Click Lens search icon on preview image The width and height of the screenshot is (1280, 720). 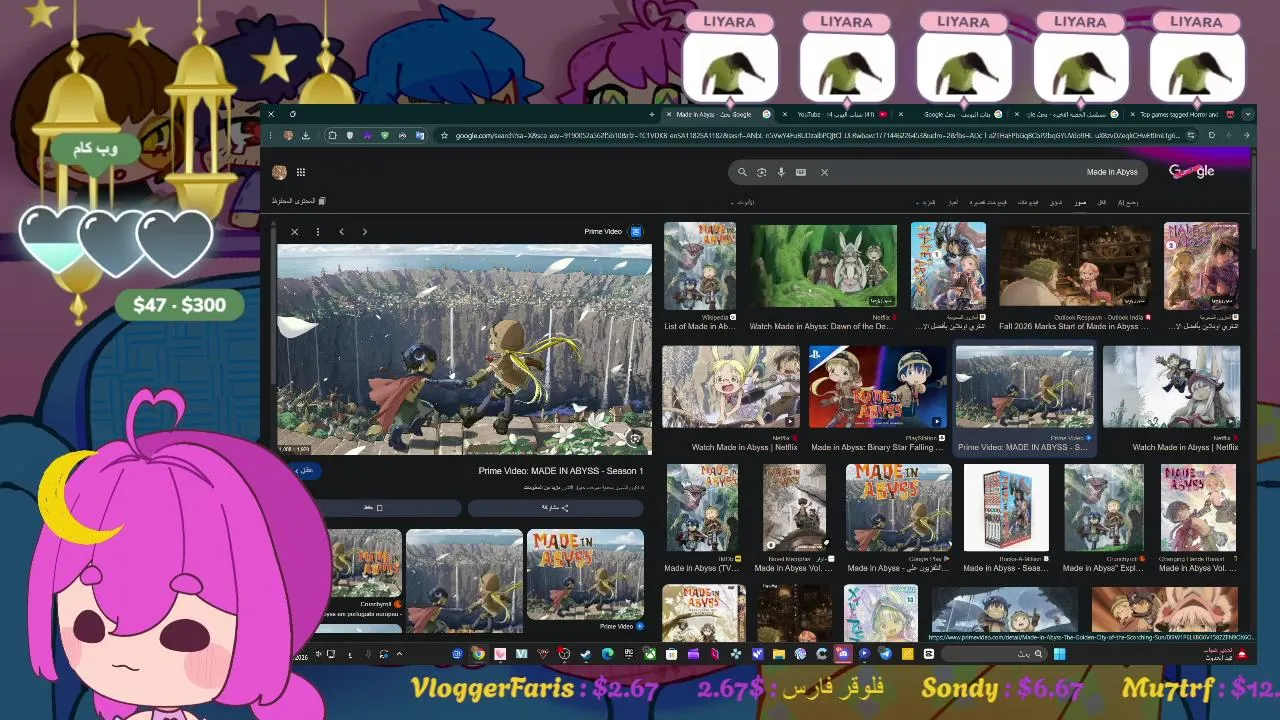tap(635, 438)
